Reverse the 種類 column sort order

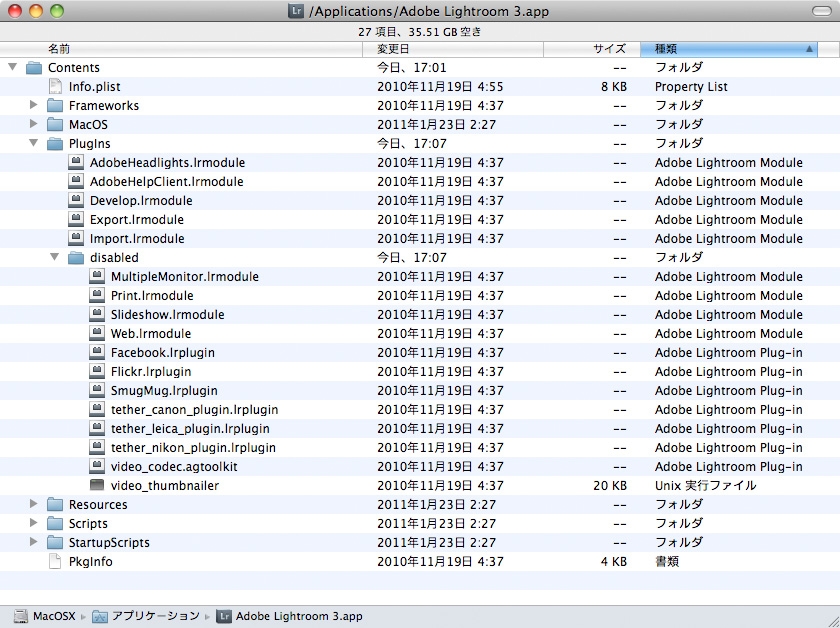(x=729, y=49)
